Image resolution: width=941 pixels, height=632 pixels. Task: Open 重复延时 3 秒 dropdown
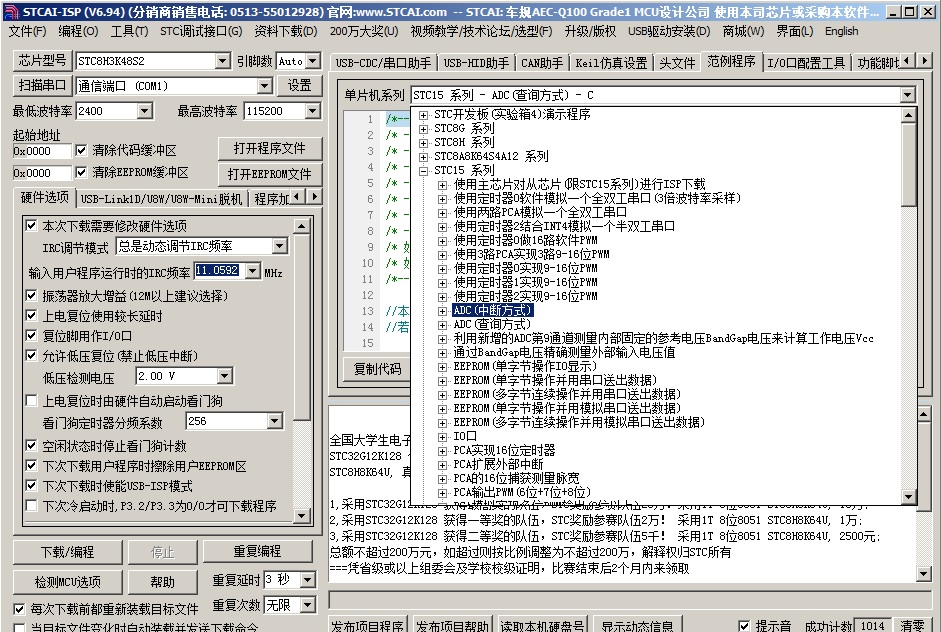[x=307, y=580]
